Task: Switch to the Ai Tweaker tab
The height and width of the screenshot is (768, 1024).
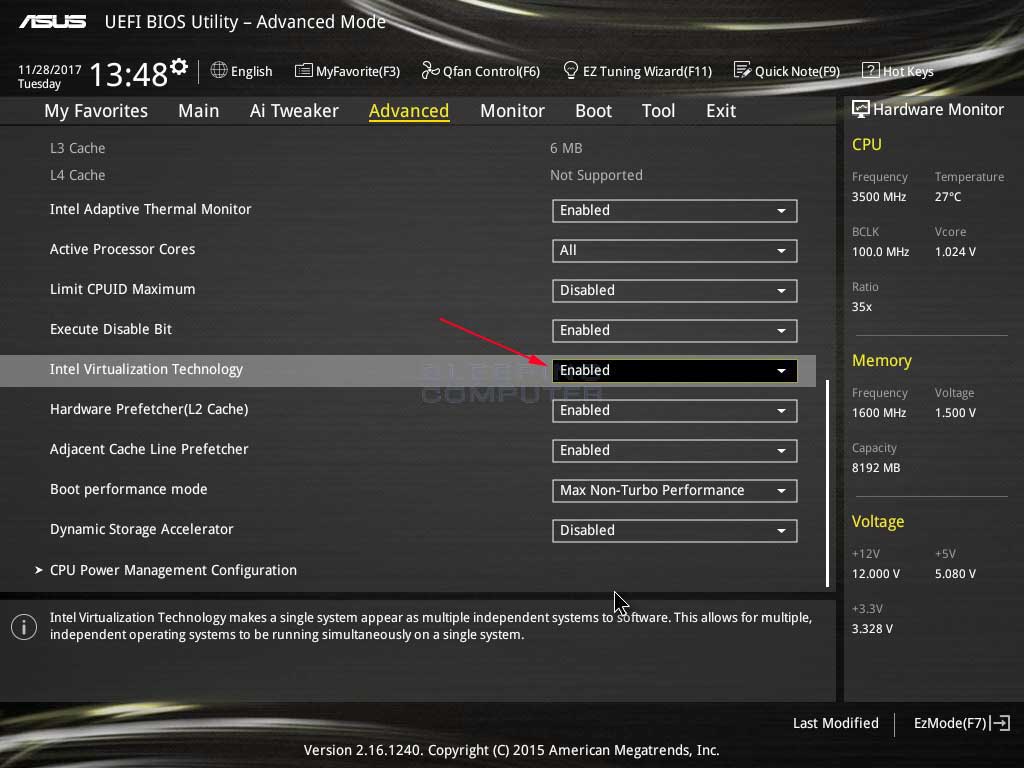Action: 294,110
